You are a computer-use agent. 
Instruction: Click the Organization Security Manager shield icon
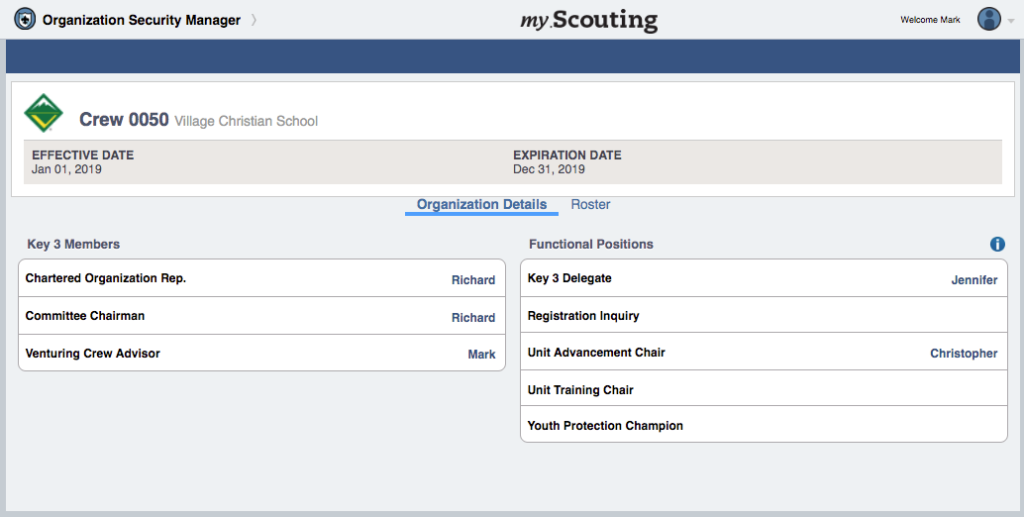pos(25,20)
